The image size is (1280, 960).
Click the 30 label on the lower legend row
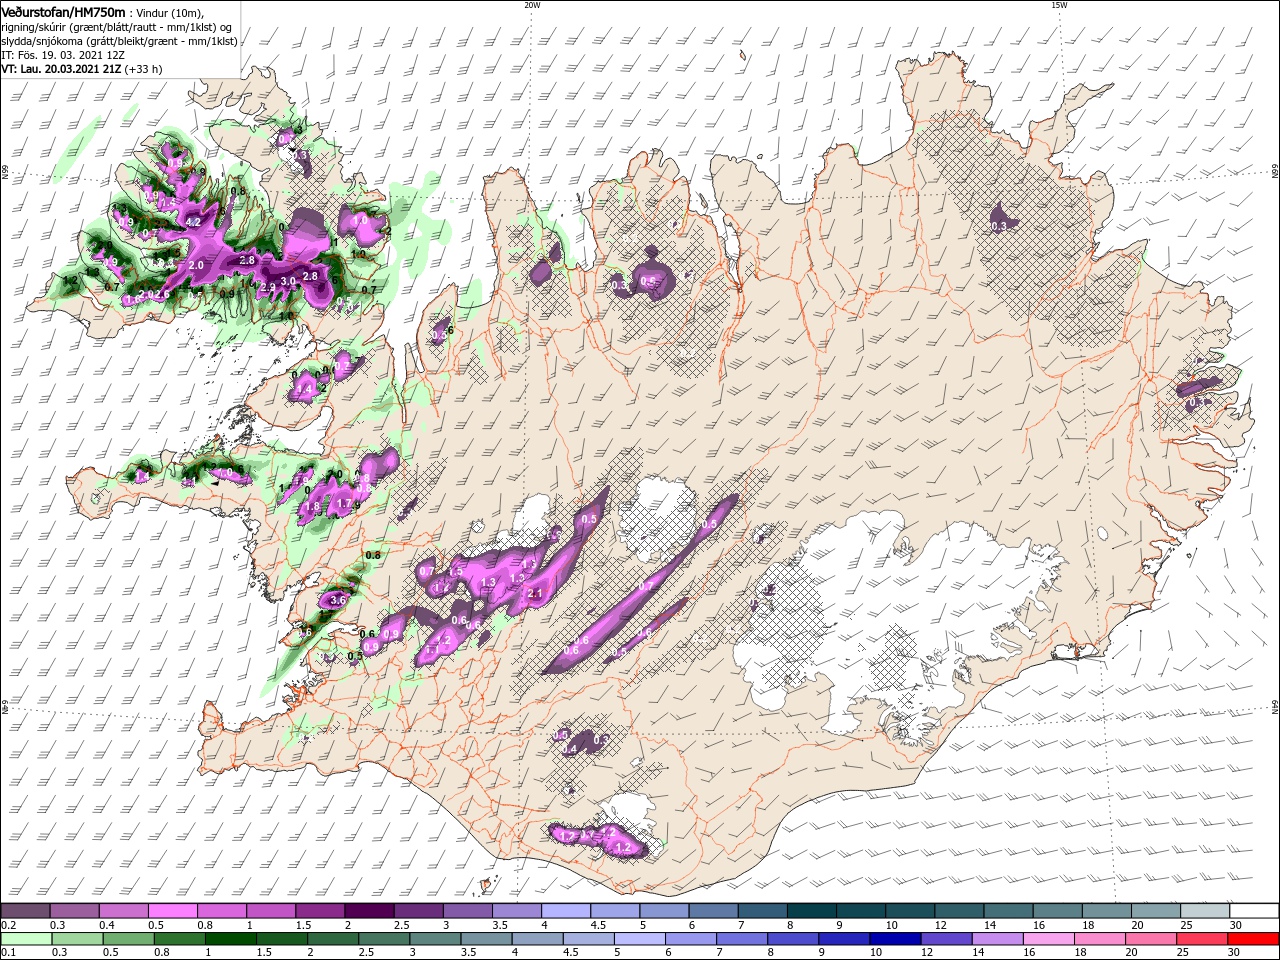[x=1235, y=954]
